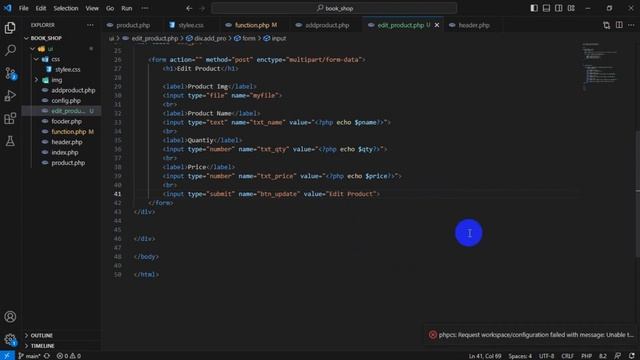Click the book_shop command center search box
Viewport: 640px width, 360px height.
coord(334,8)
